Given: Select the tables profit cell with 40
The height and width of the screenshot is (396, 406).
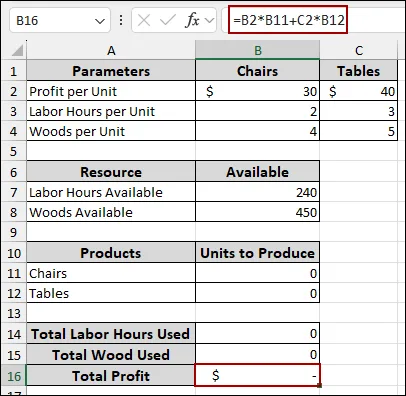Looking at the screenshot, I should tap(359, 91).
